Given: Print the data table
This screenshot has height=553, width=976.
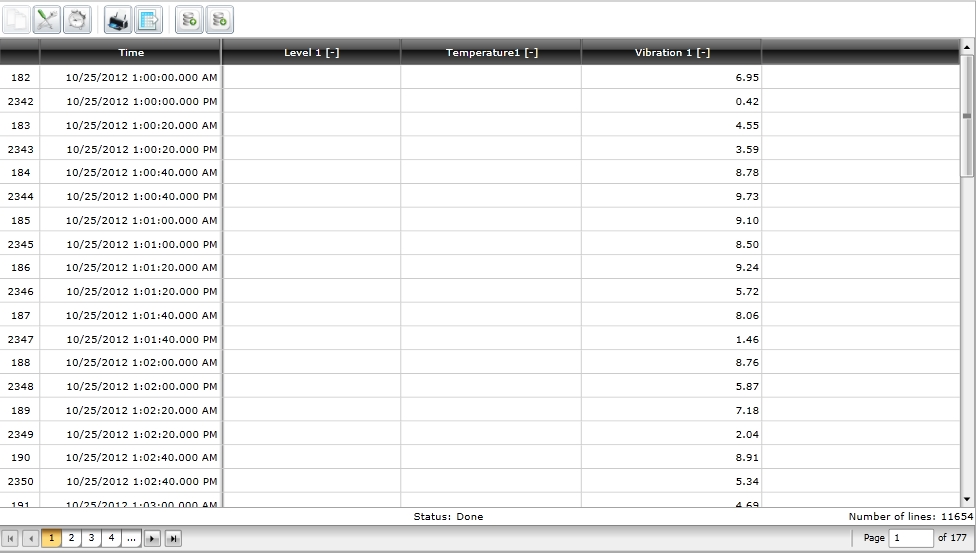Looking at the screenshot, I should pos(118,19).
